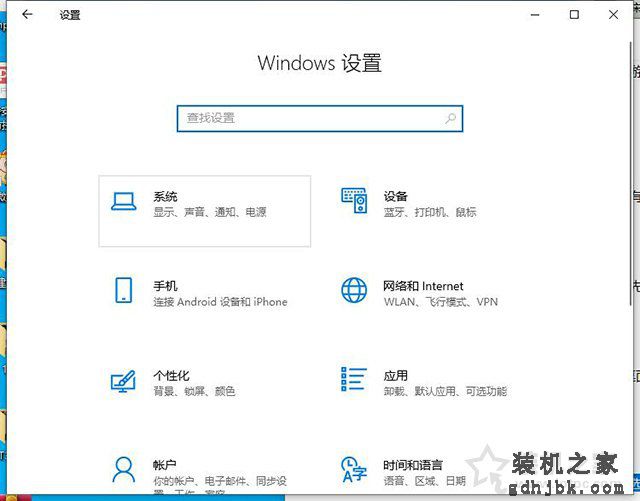Close the 设置 window

click(x=613, y=15)
